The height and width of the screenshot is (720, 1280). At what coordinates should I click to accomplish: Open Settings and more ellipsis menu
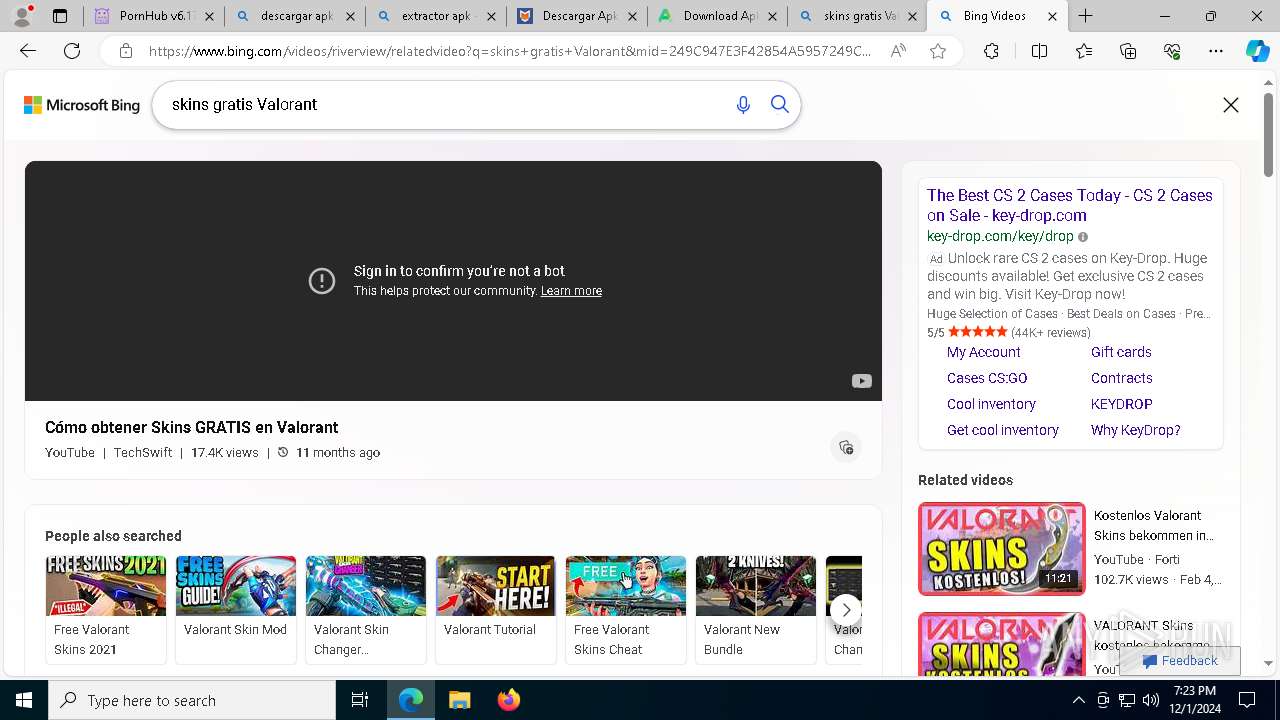(1216, 51)
